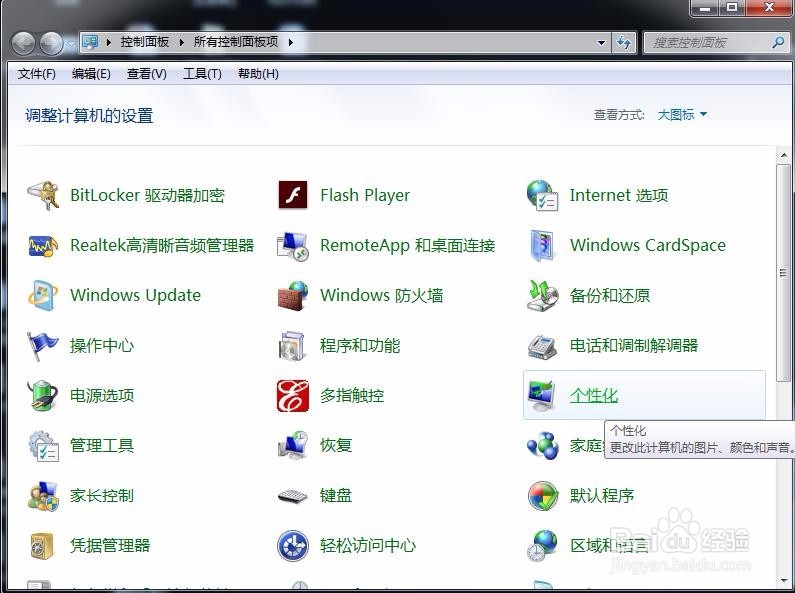Open the 备份和还原 icon

542,295
